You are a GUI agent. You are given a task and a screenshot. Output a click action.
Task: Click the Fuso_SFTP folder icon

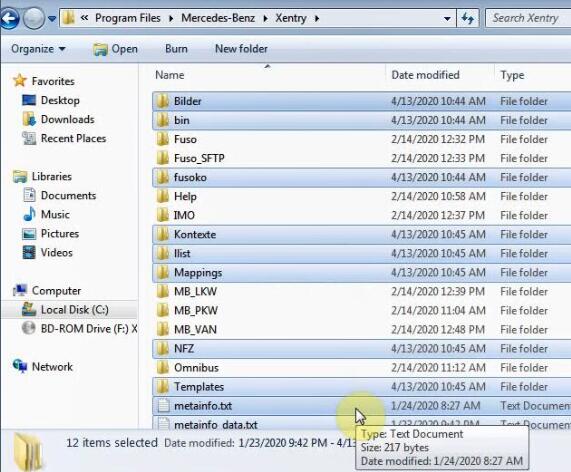(x=162, y=158)
